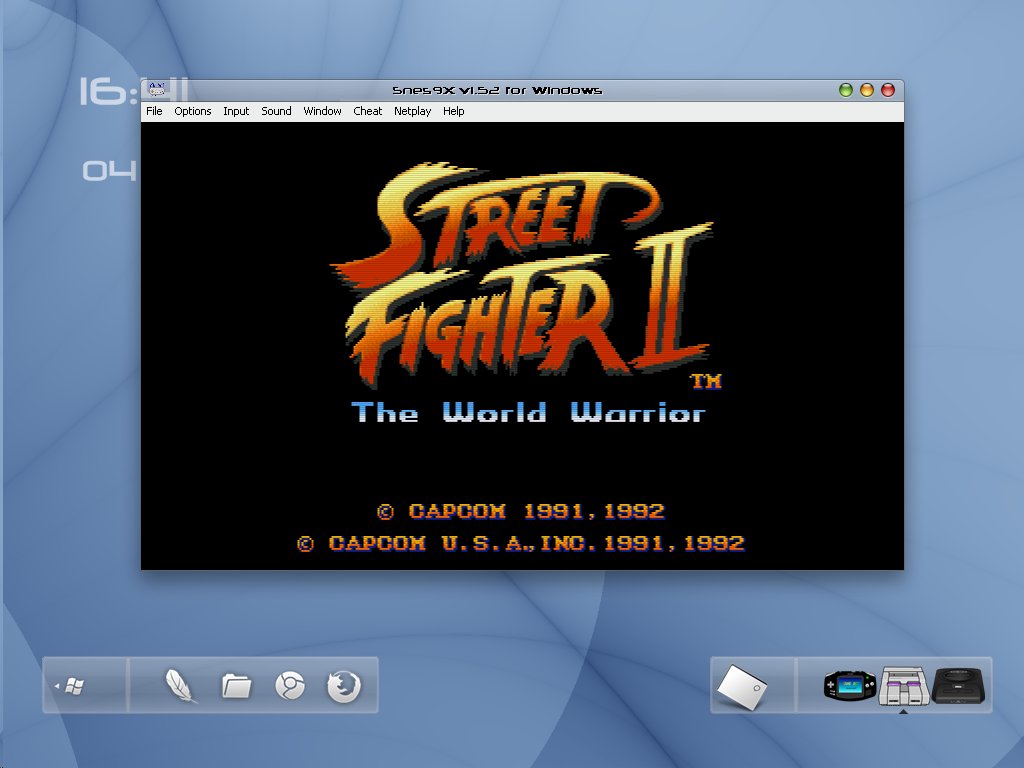Click the orange window button in the title bar
This screenshot has width=1024, height=768.
click(x=867, y=90)
